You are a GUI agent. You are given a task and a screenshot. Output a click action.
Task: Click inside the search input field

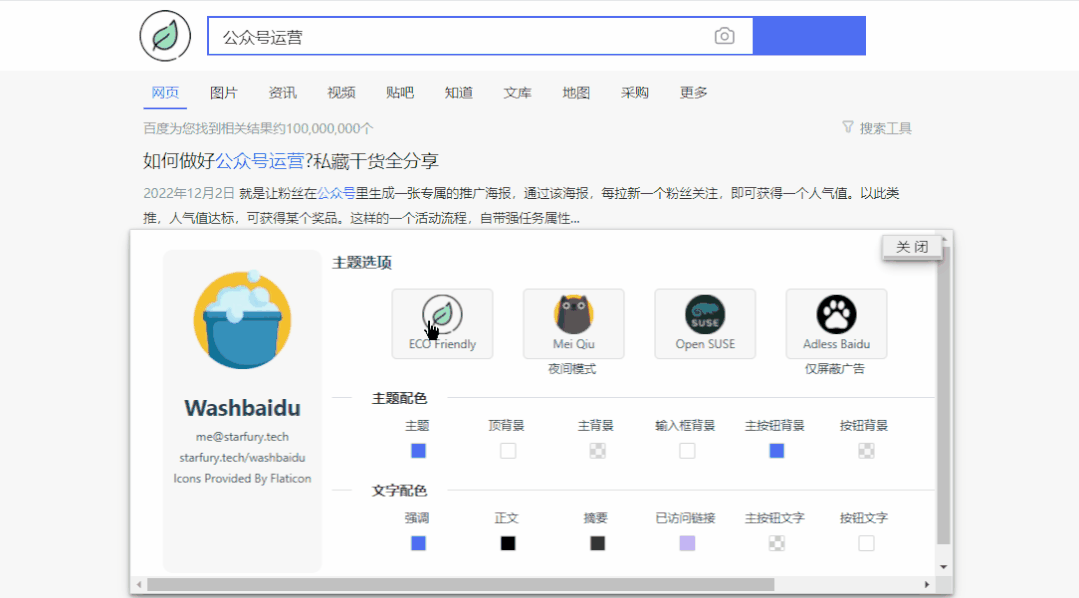click(450, 35)
